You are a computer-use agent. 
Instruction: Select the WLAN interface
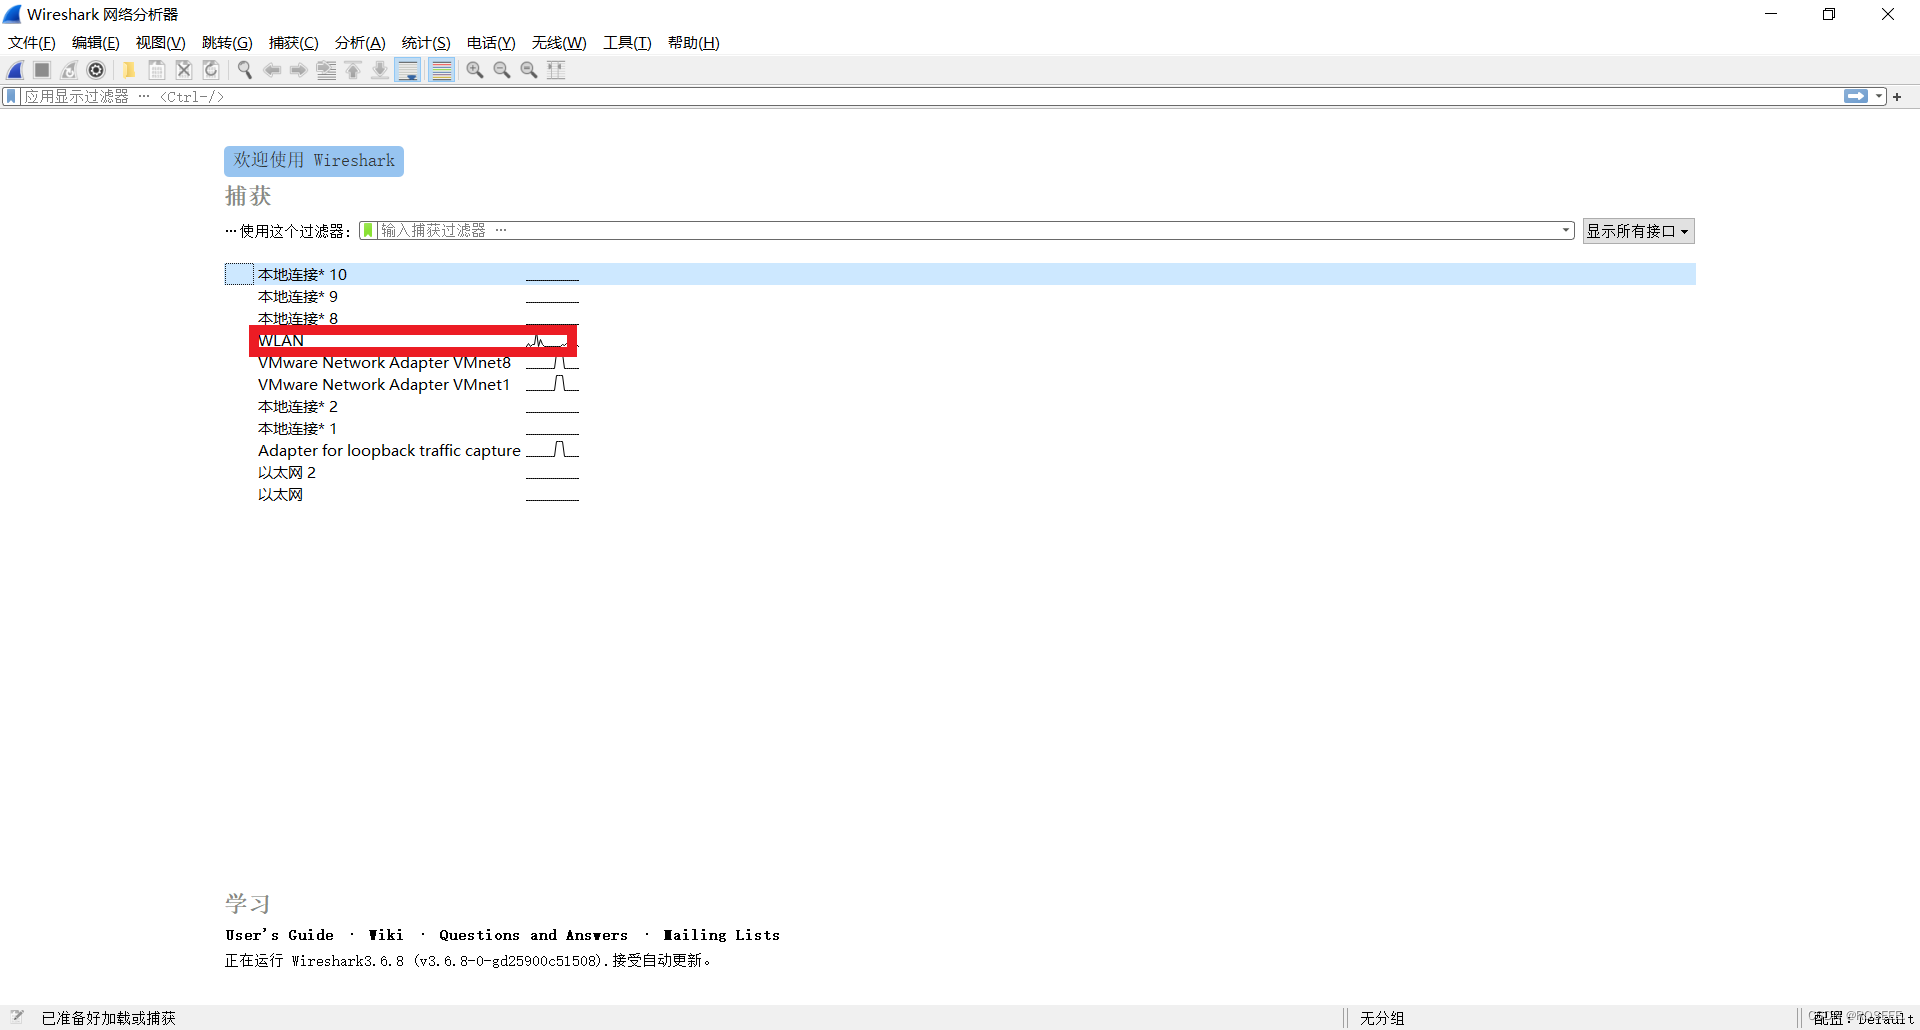click(x=960, y=340)
